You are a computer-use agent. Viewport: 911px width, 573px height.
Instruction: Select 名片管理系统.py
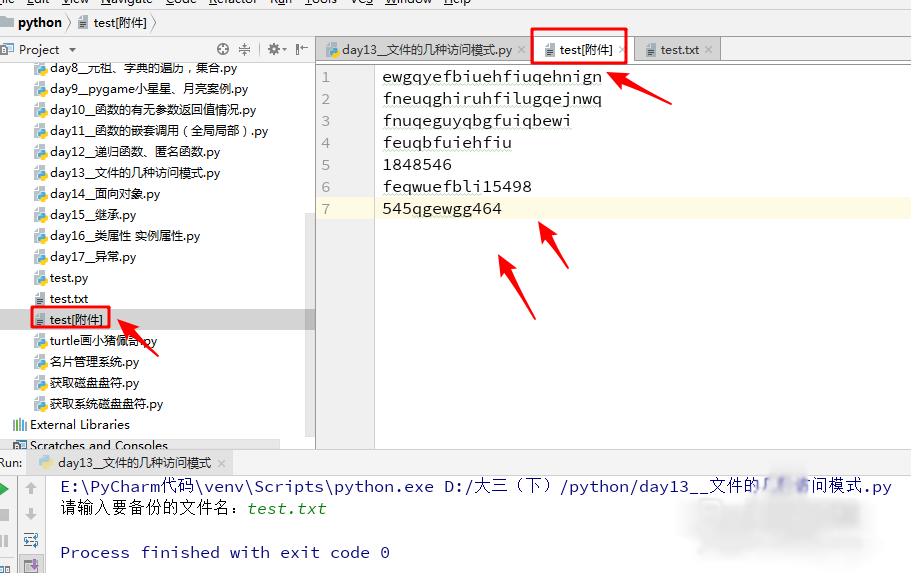pyautogui.click(x=94, y=361)
